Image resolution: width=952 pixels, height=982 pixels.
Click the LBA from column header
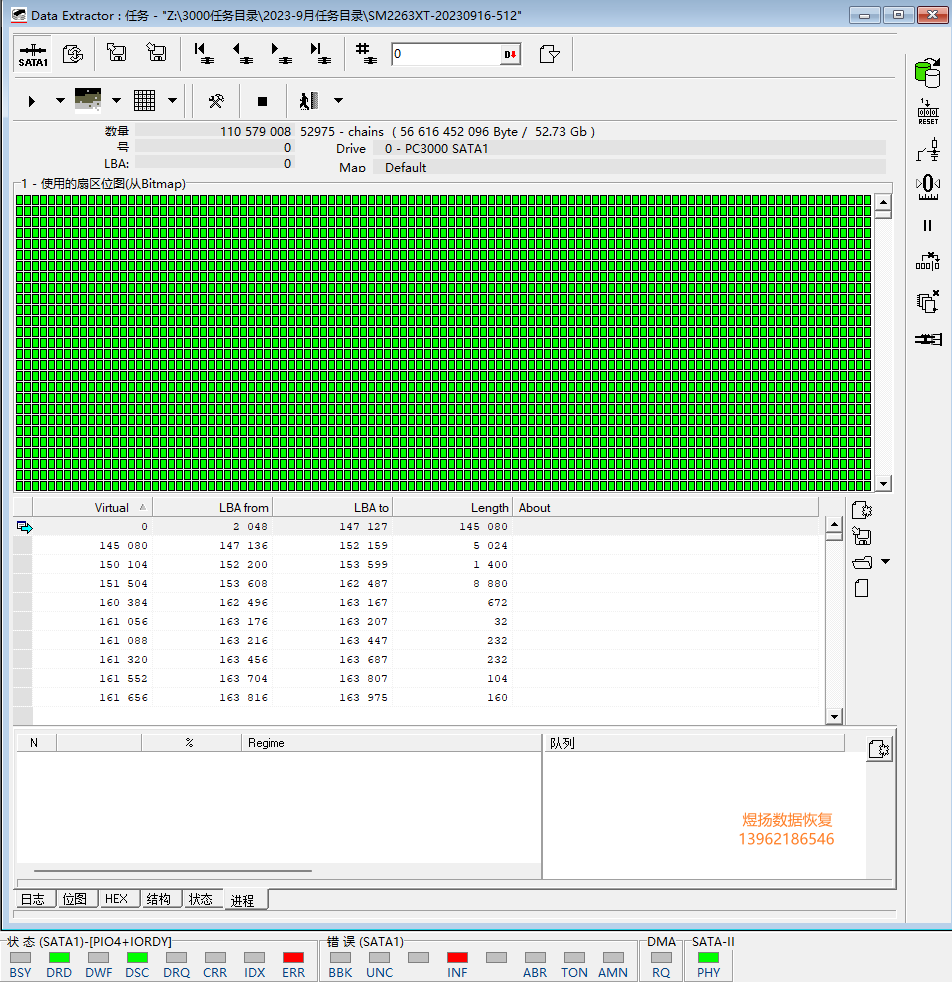click(x=212, y=507)
